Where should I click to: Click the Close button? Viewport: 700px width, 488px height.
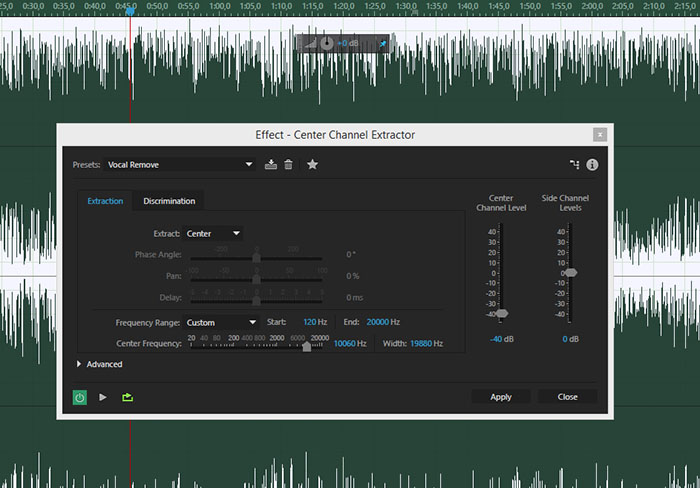coord(567,397)
